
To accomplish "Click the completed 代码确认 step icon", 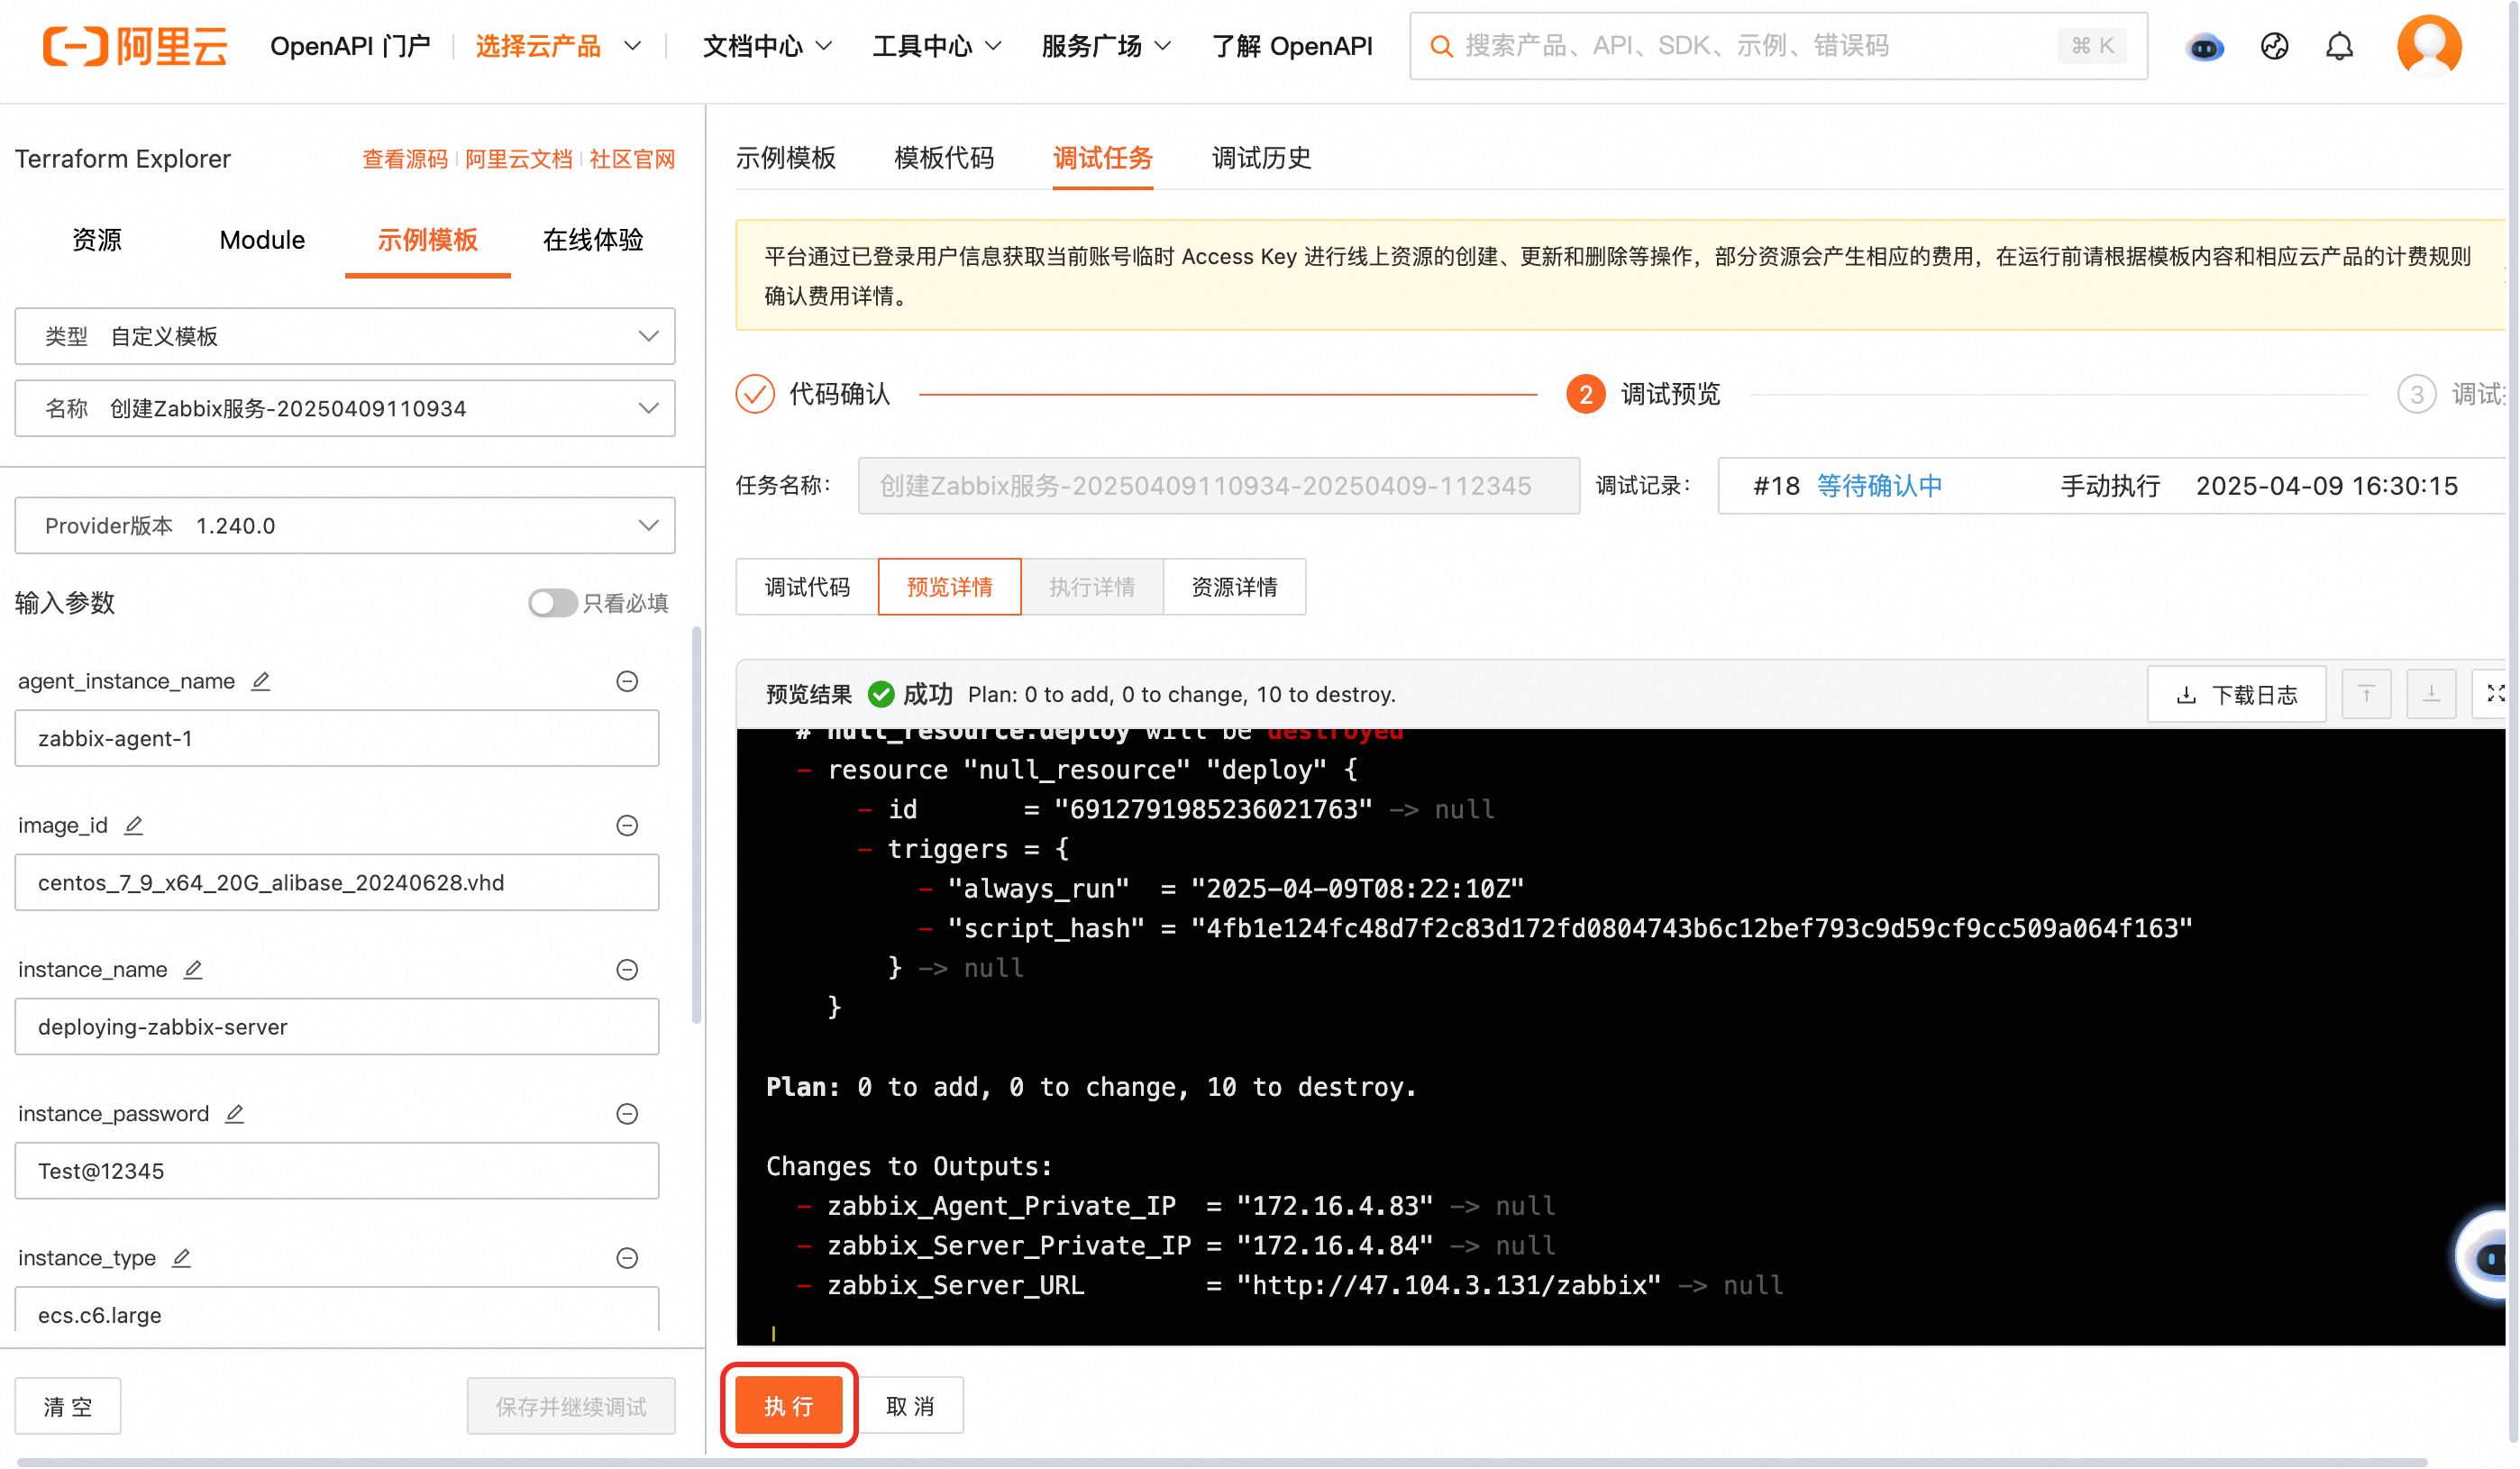I will [x=755, y=394].
